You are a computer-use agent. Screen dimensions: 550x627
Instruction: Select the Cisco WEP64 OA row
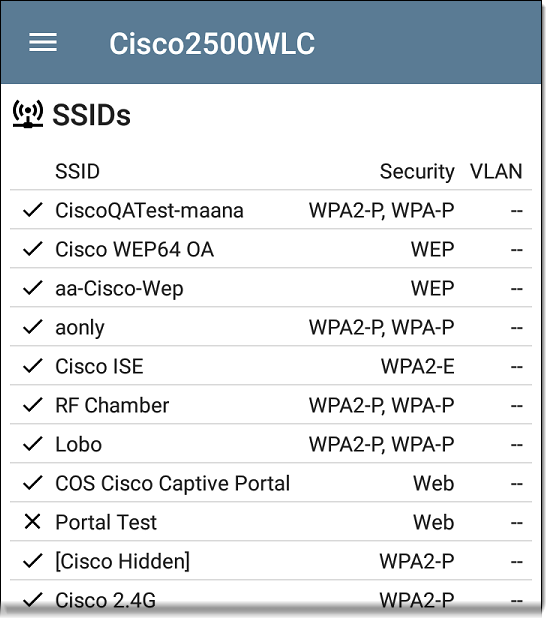coord(271,249)
